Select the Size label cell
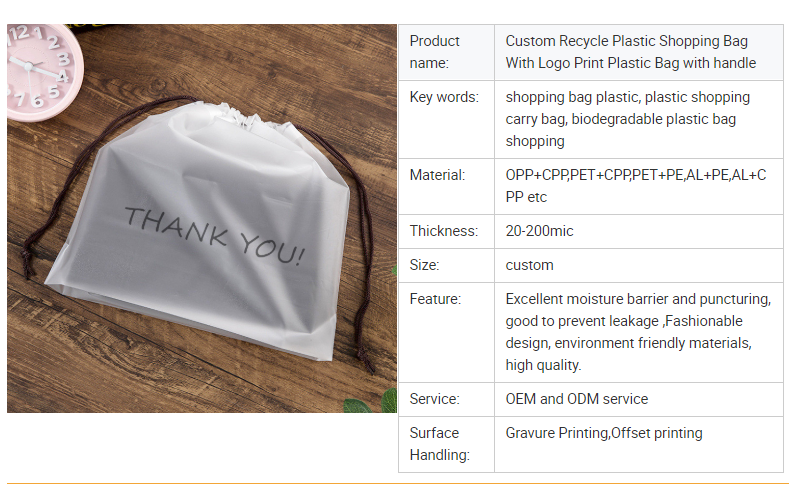 pos(446,265)
